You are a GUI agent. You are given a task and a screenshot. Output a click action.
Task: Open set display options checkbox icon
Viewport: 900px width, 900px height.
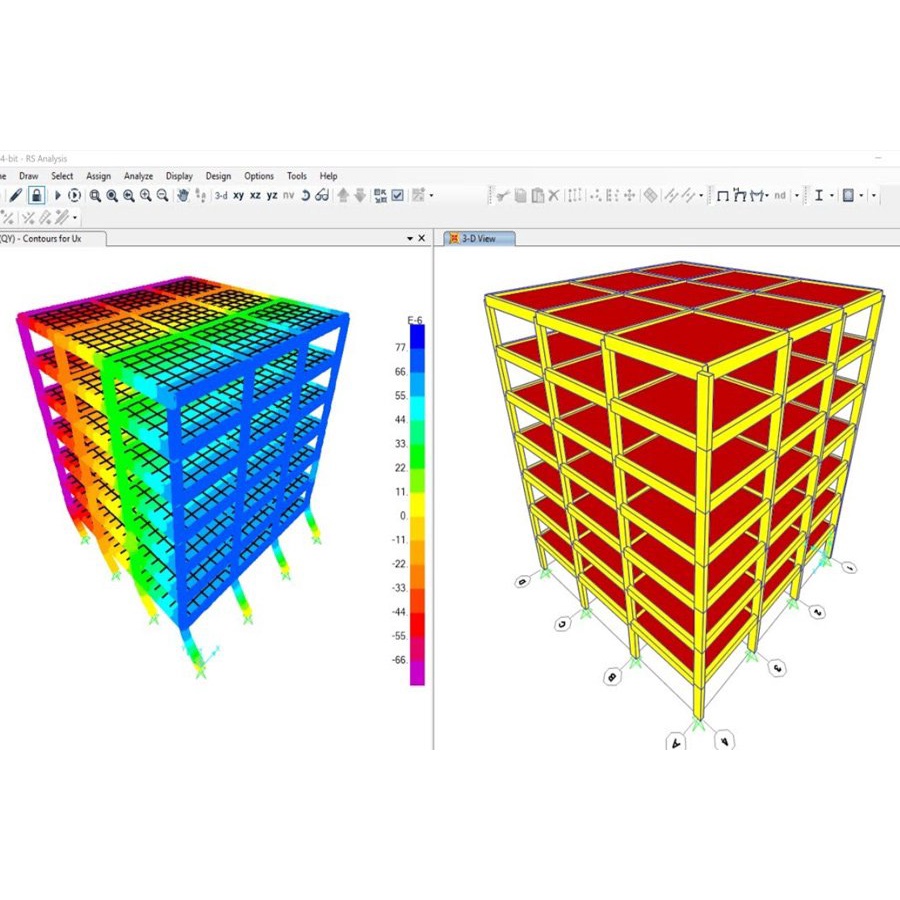[x=397, y=196]
